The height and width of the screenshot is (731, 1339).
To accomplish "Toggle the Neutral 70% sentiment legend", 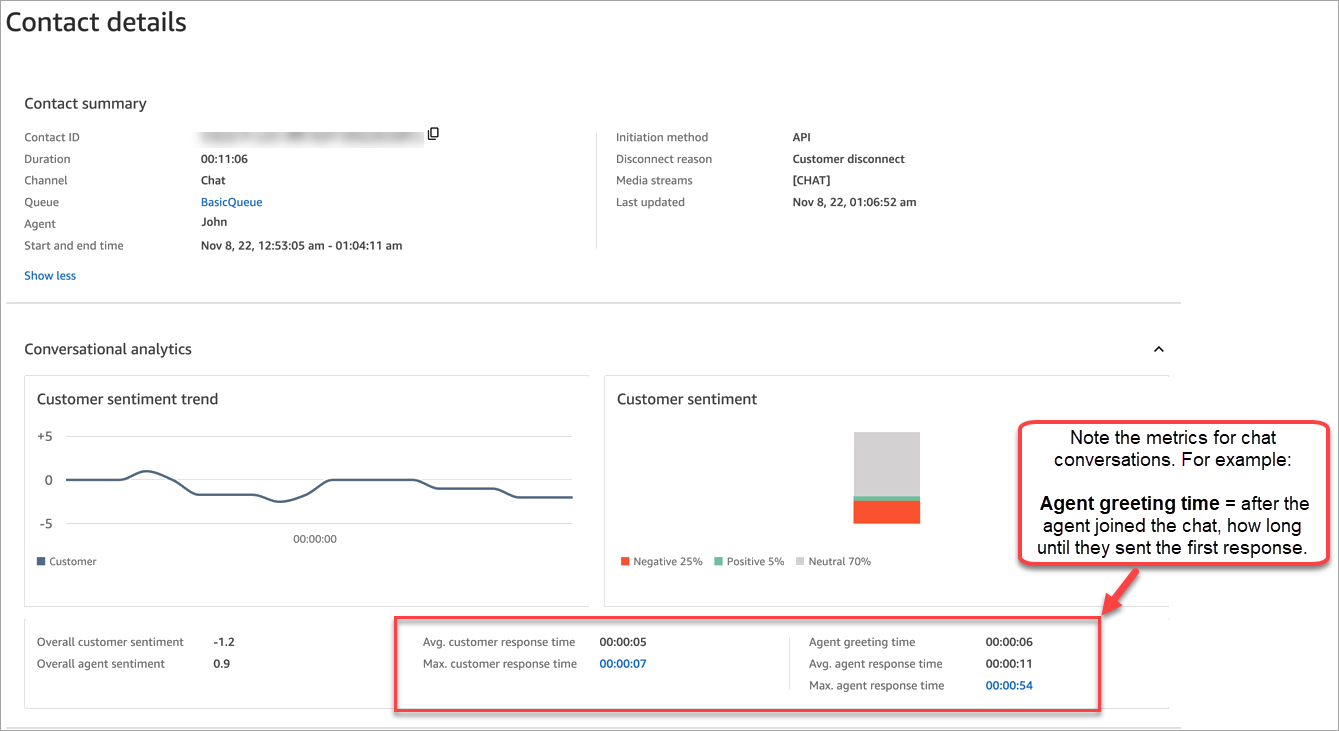I will [x=833, y=561].
